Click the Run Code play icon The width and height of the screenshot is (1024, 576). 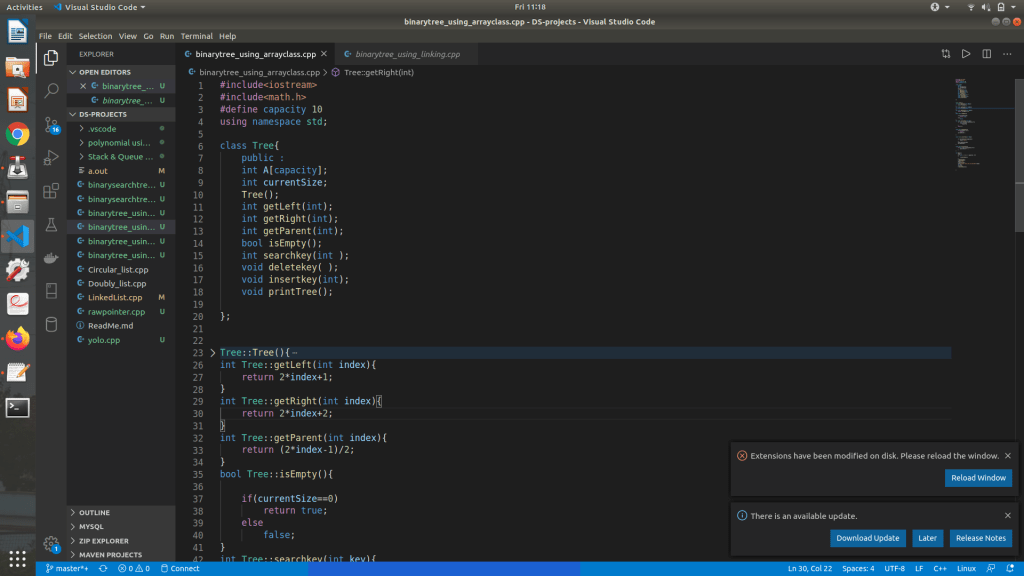click(x=966, y=54)
